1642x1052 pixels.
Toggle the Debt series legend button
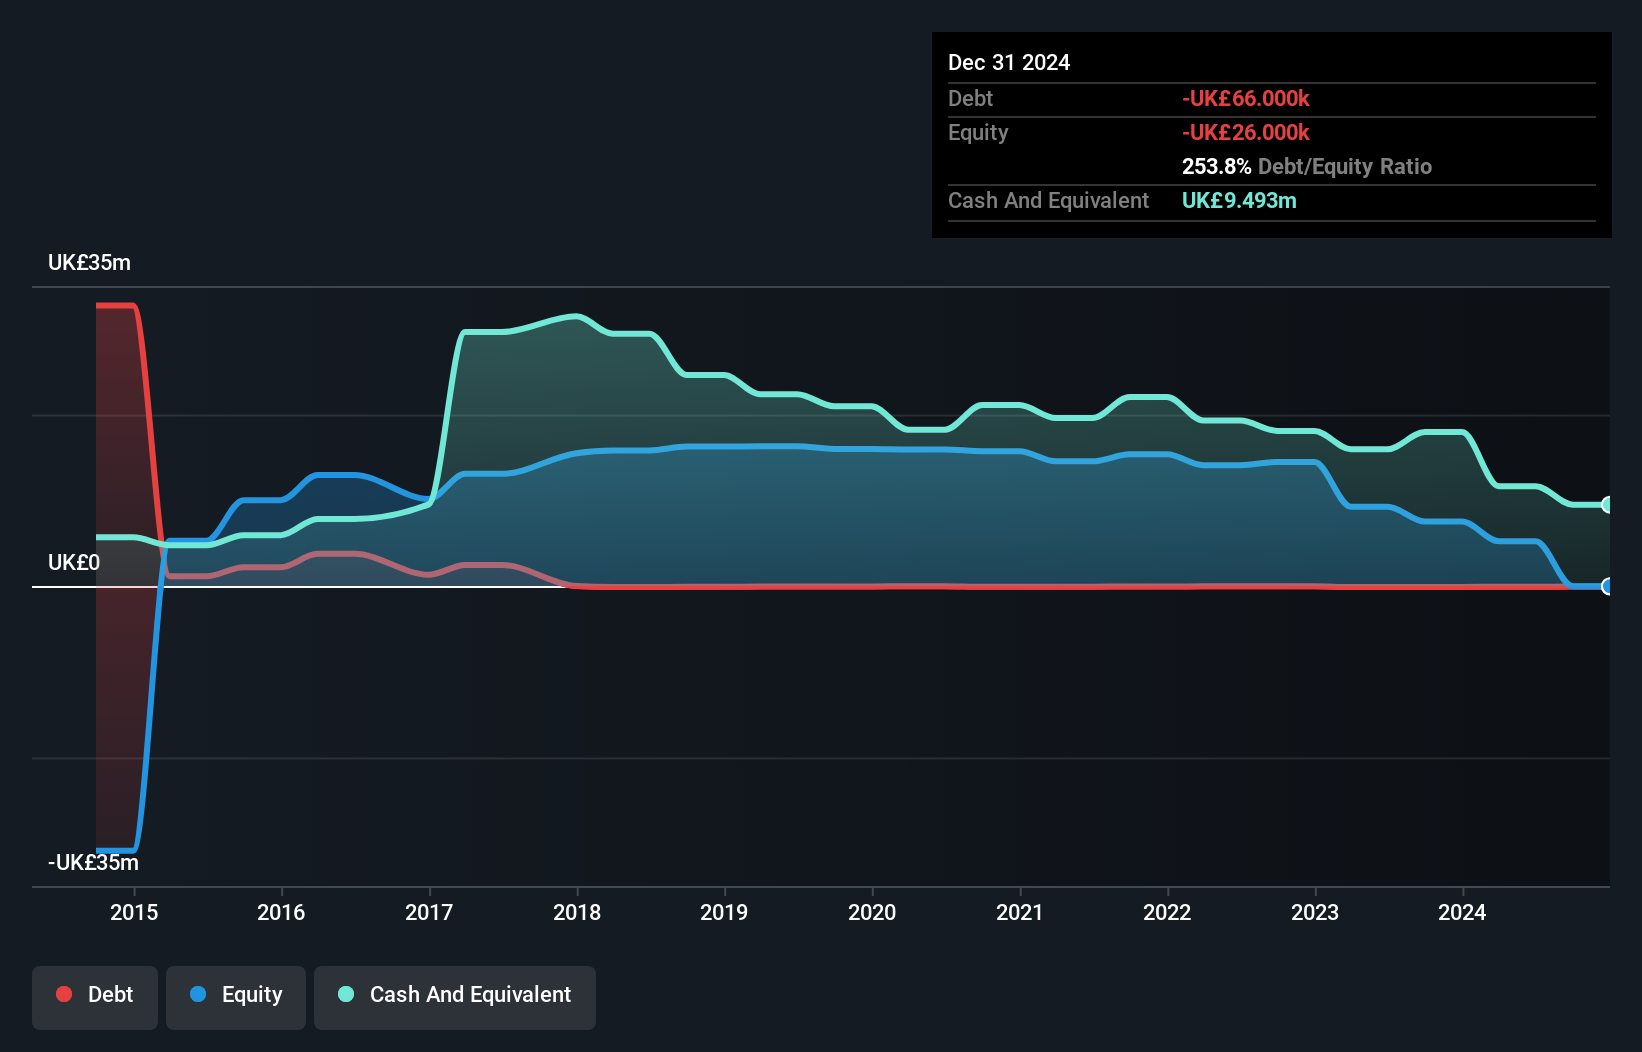click(x=95, y=997)
